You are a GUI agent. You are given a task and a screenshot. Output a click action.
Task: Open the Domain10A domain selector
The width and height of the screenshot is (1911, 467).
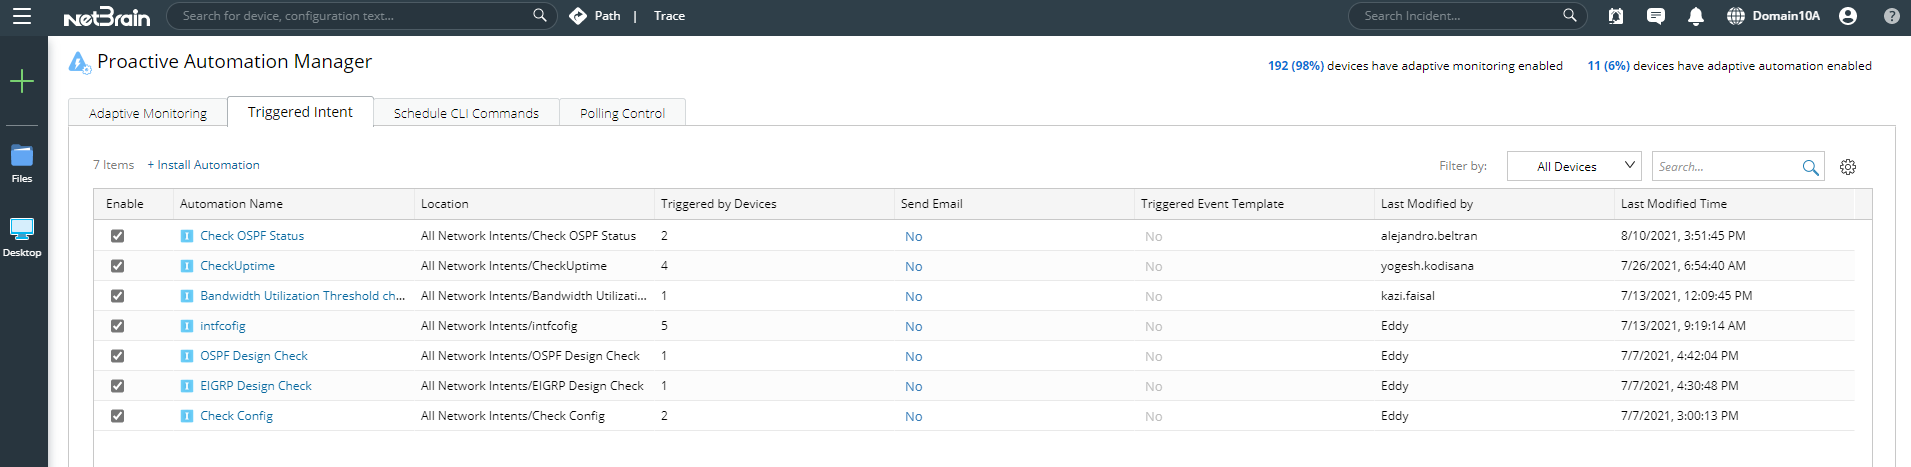pyautogui.click(x=1773, y=16)
